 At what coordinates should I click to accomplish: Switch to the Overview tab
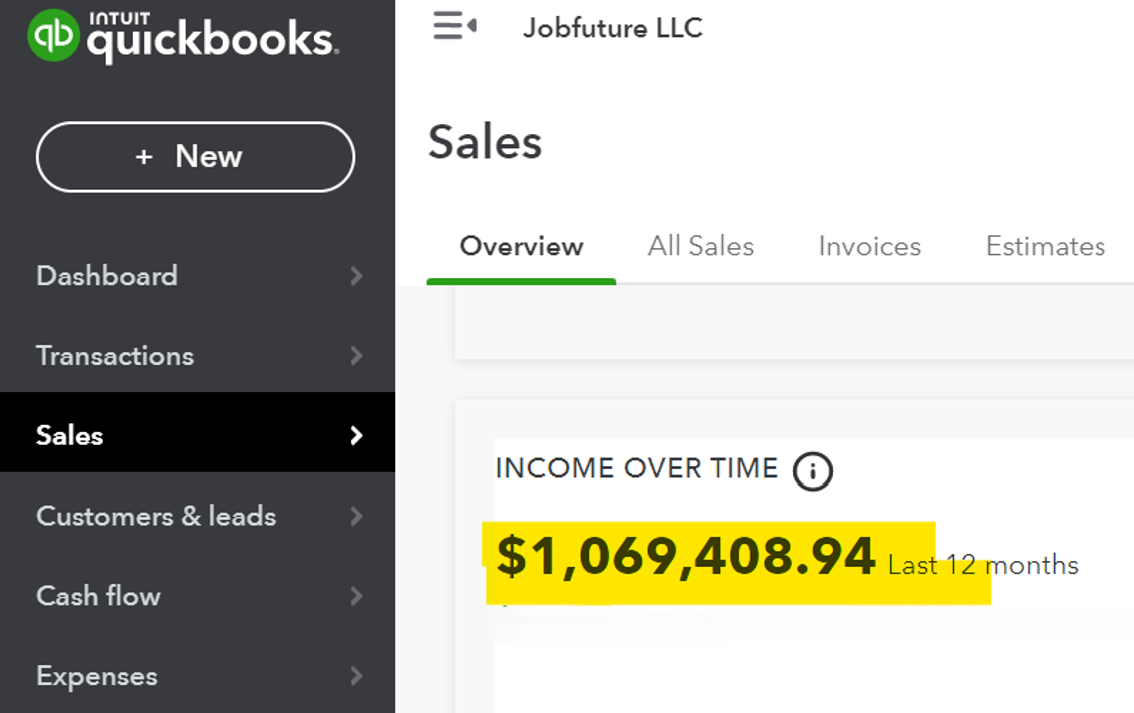pos(521,246)
